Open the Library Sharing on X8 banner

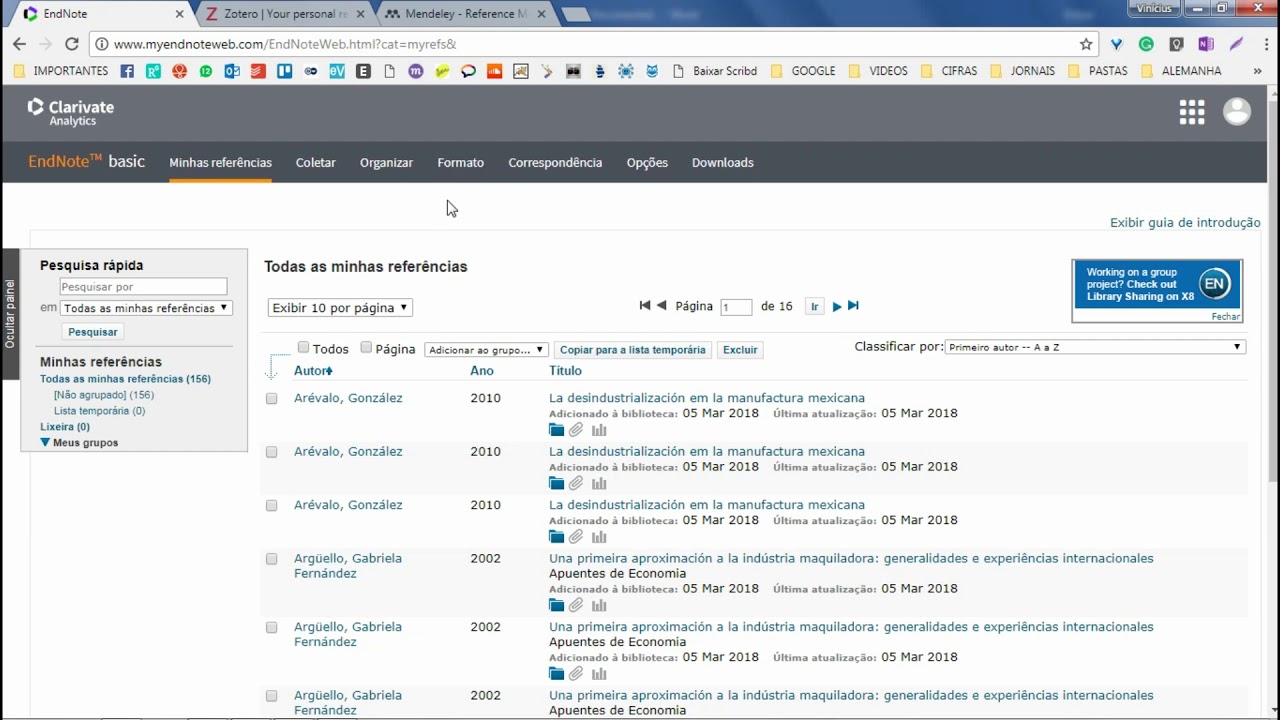point(1157,284)
